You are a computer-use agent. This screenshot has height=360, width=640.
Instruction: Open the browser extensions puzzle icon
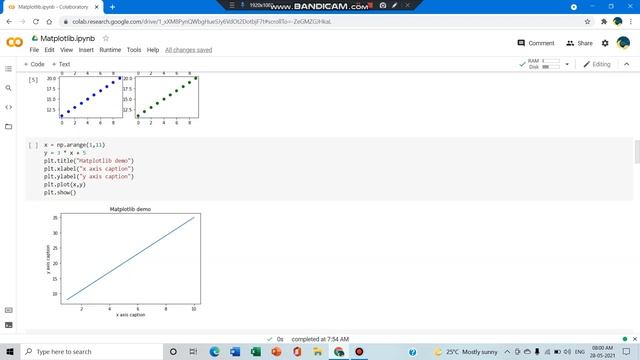point(604,22)
